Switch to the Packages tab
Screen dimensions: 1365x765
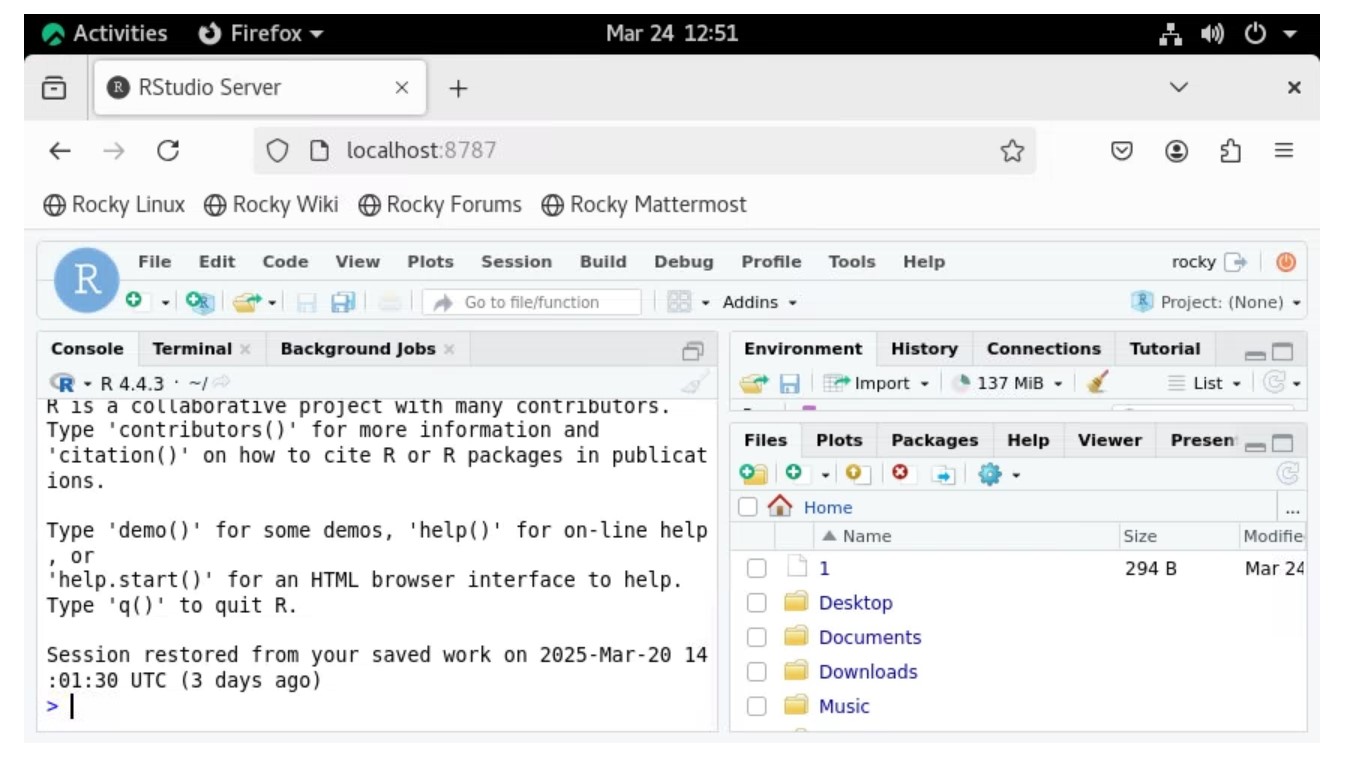934,440
